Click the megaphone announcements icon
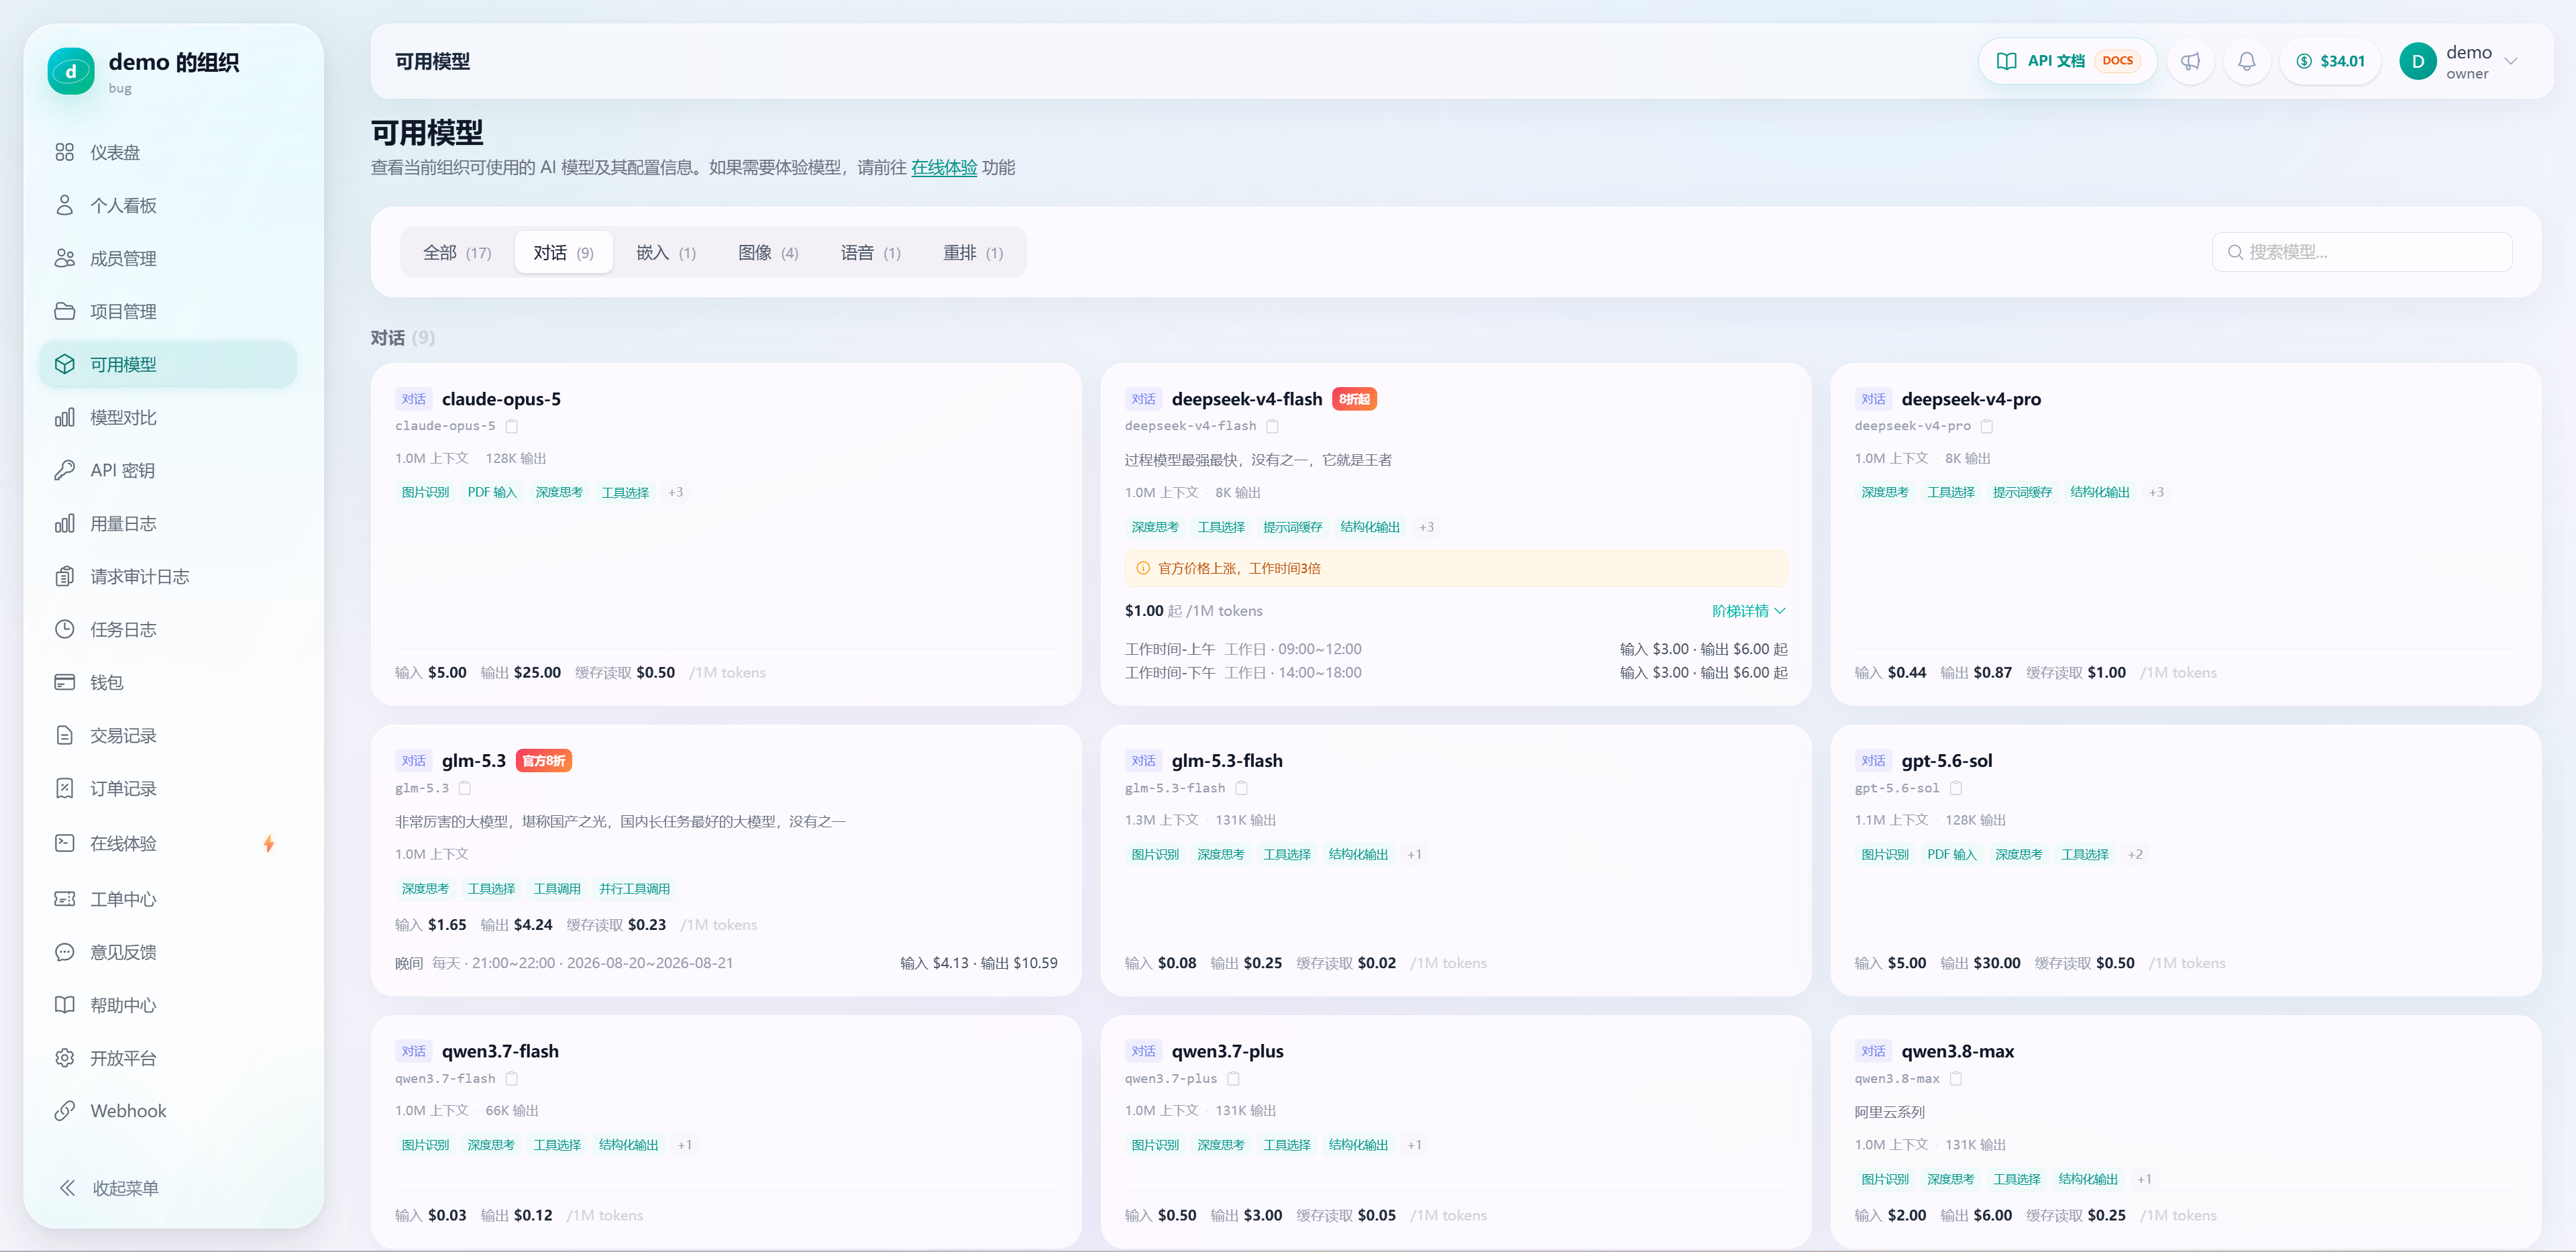Viewport: 2576px width, 1252px height. (2190, 61)
